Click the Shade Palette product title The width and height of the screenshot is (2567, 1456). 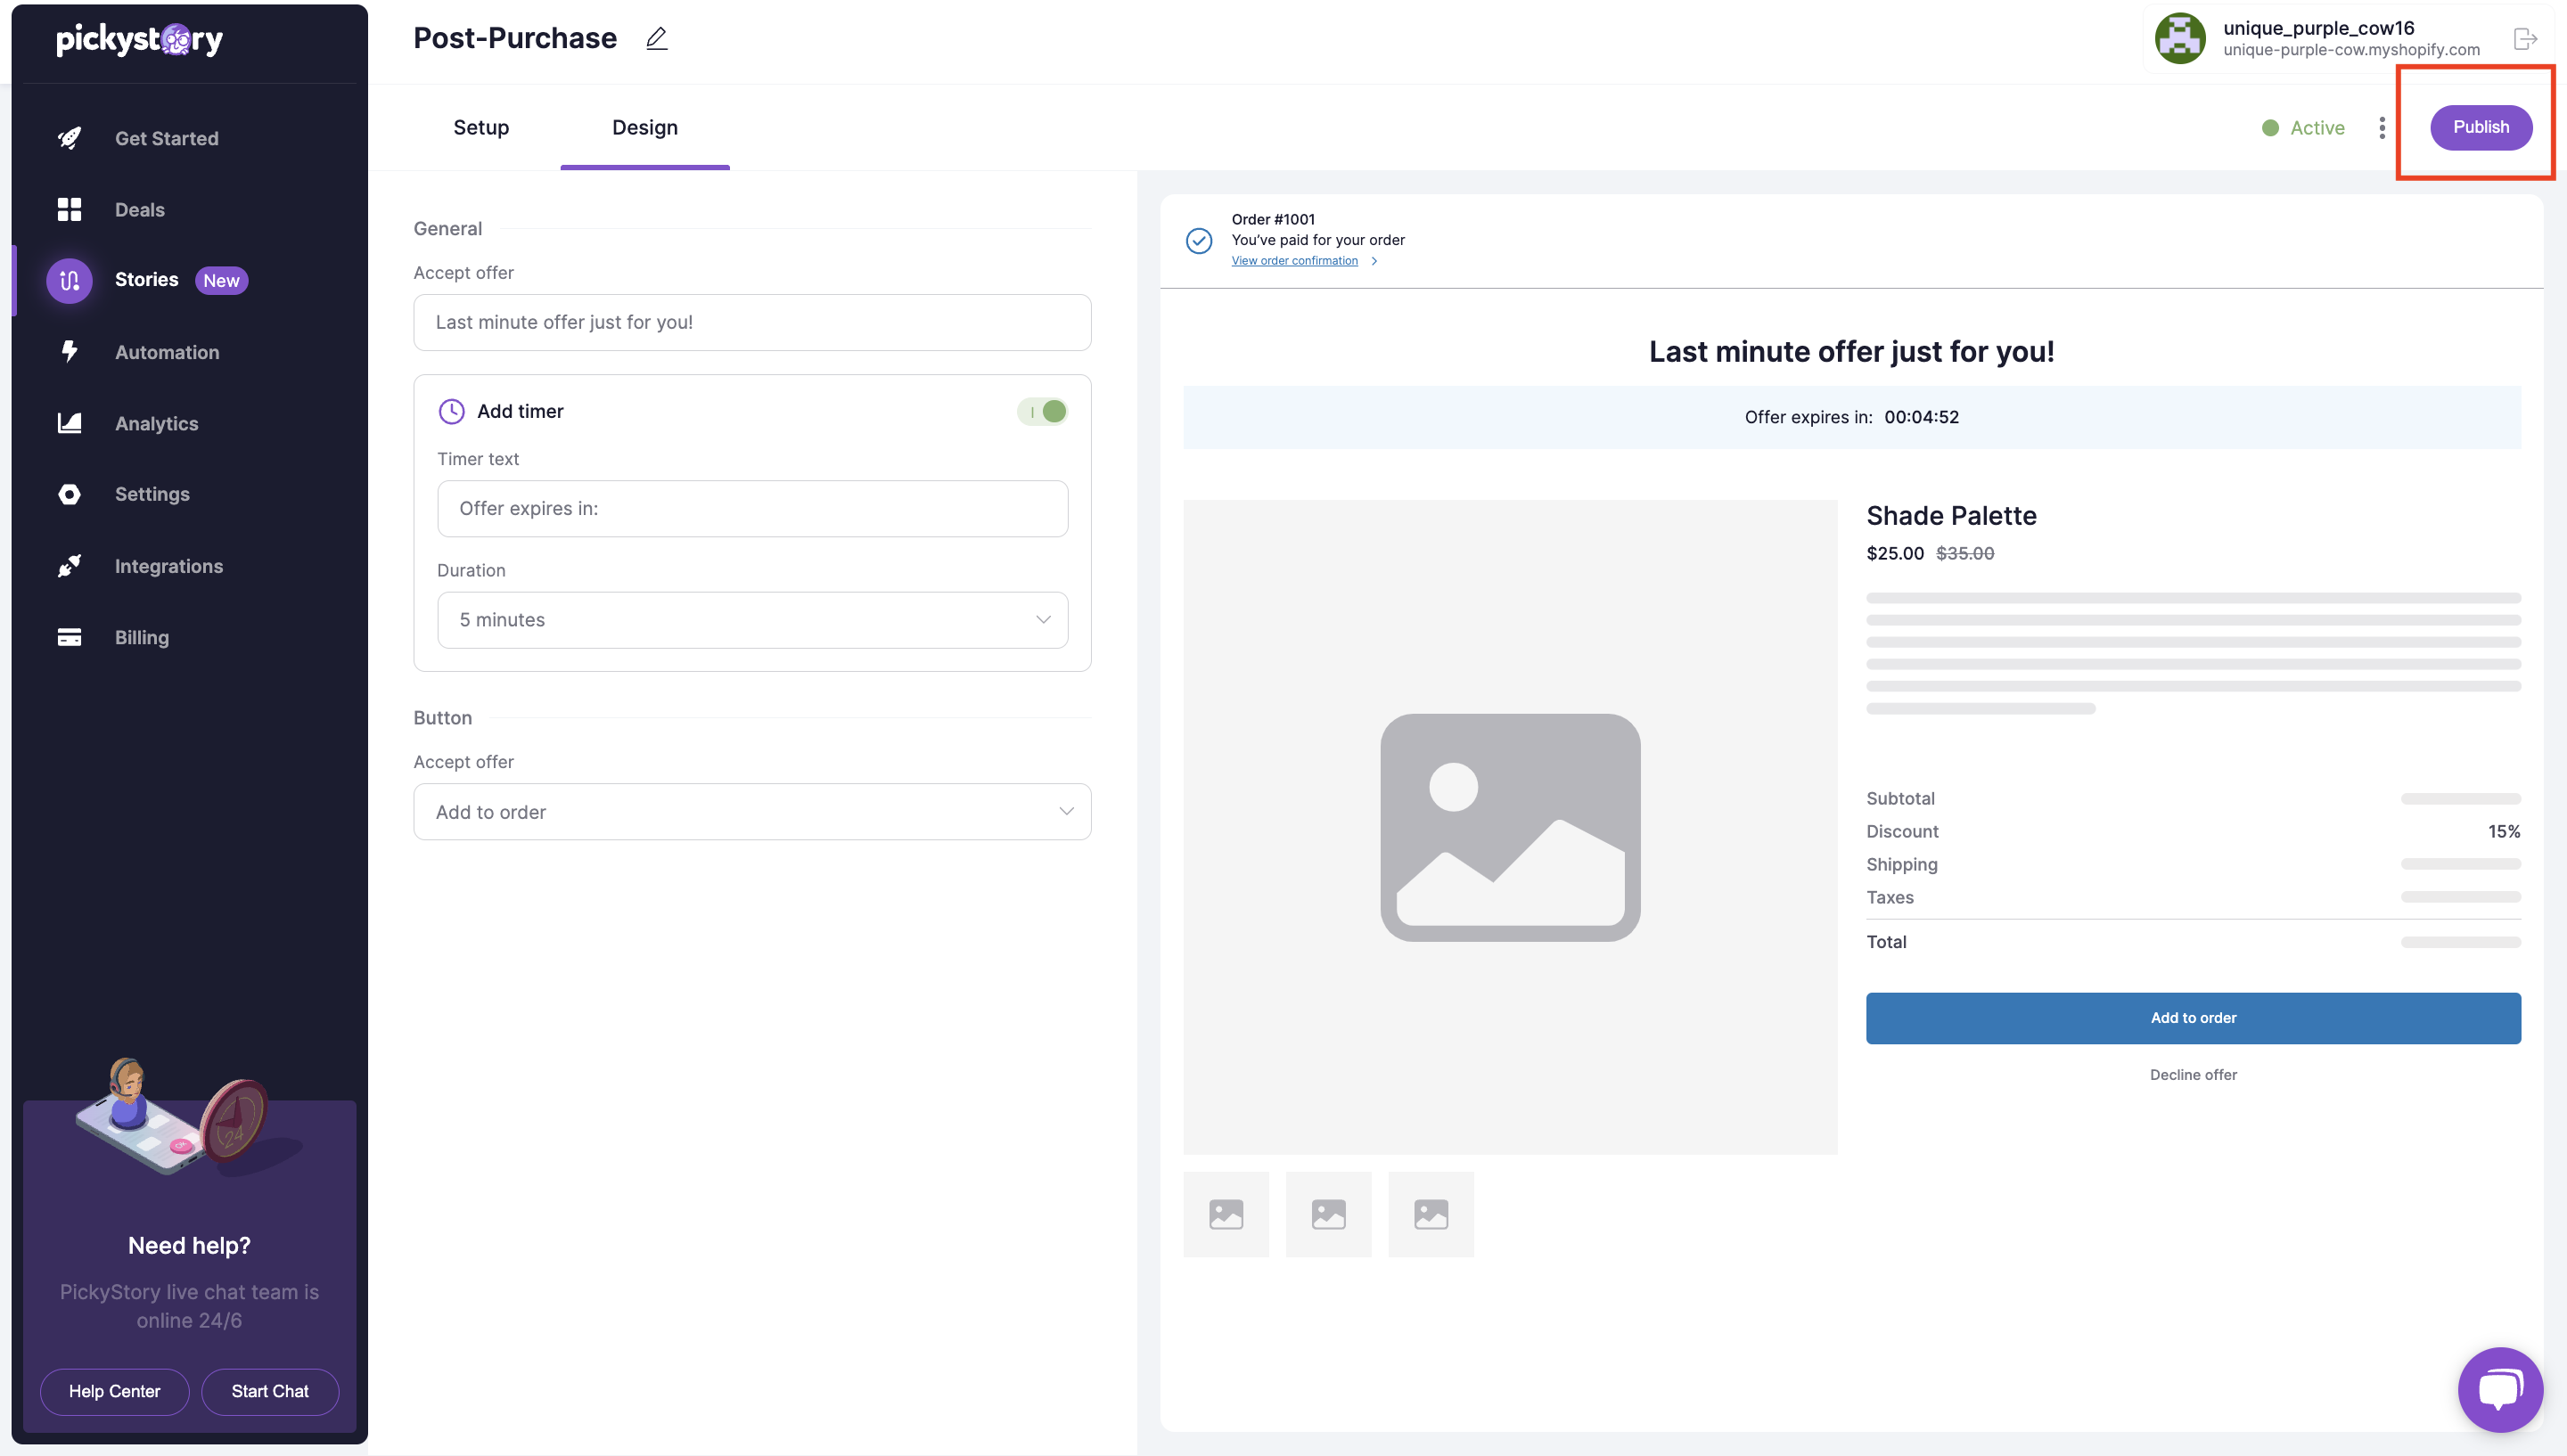tap(1951, 515)
